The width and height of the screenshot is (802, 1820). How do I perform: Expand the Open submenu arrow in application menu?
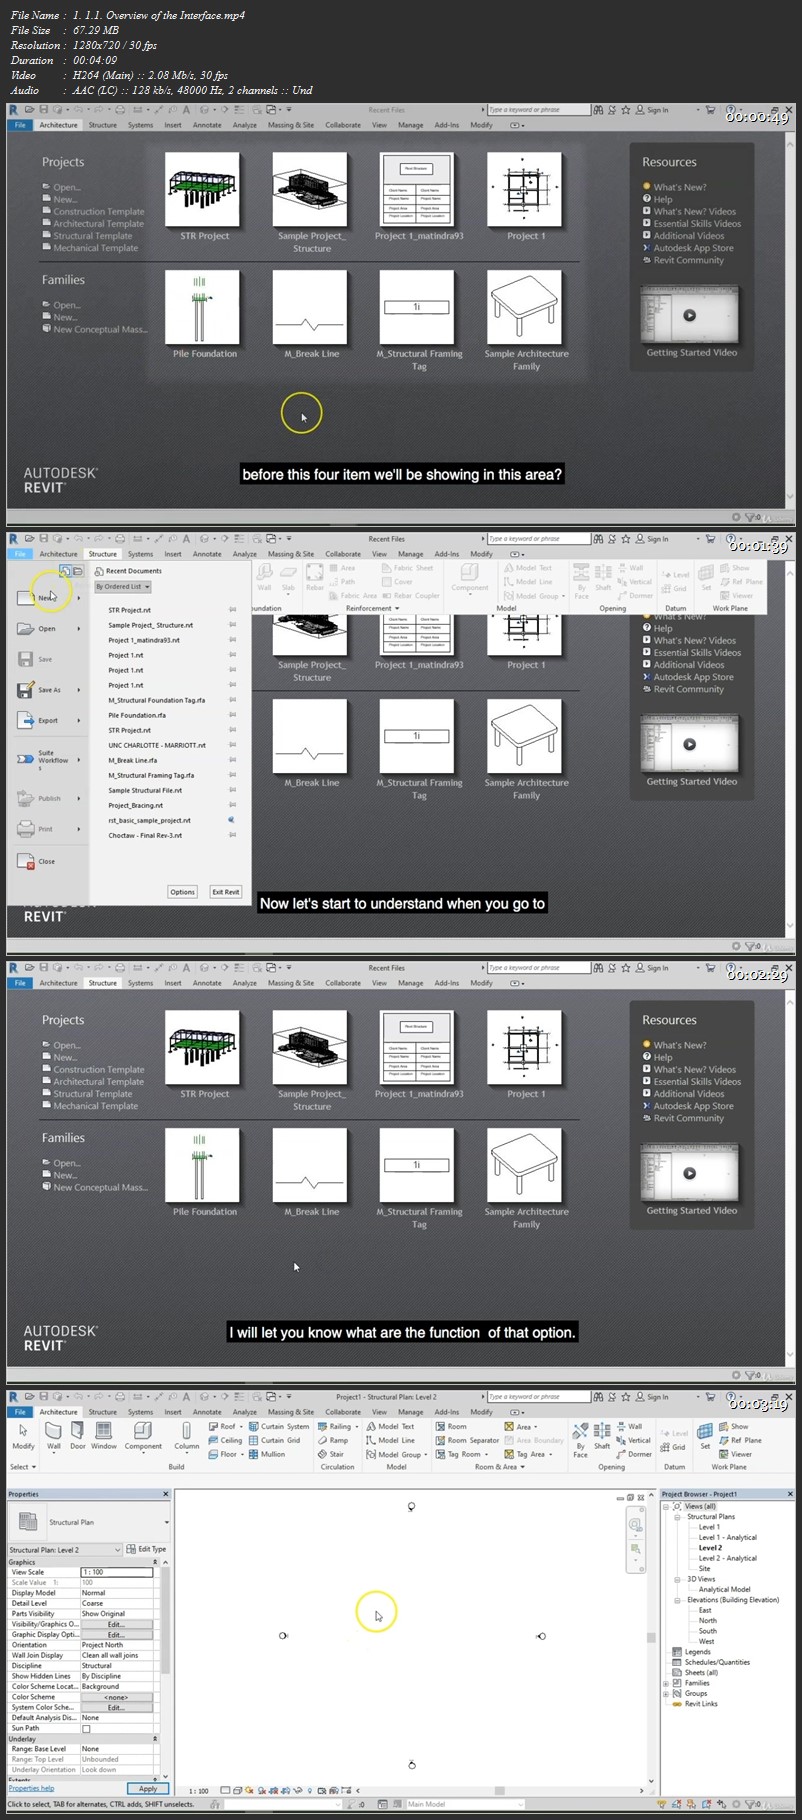click(x=79, y=629)
